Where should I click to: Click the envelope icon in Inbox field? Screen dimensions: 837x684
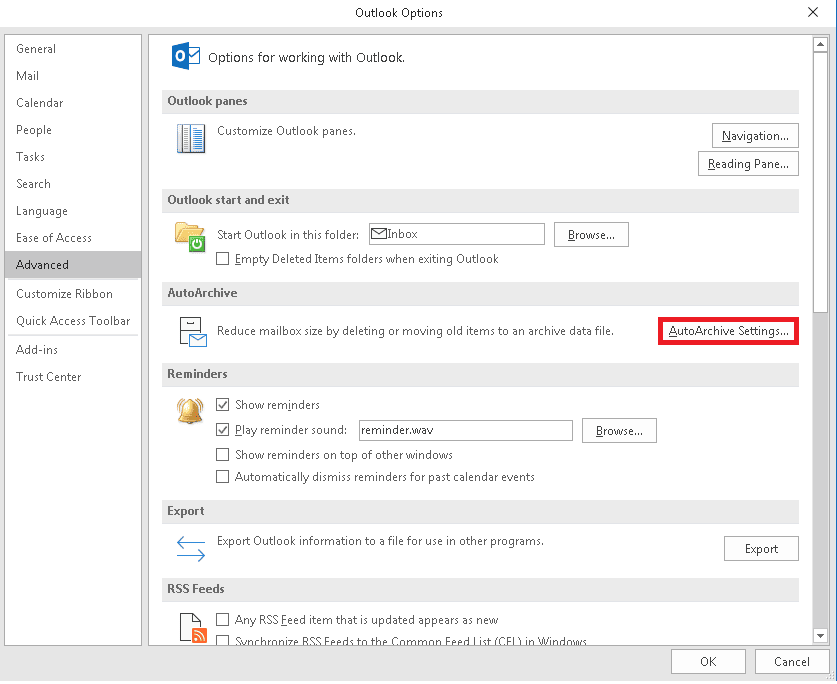[x=378, y=234]
